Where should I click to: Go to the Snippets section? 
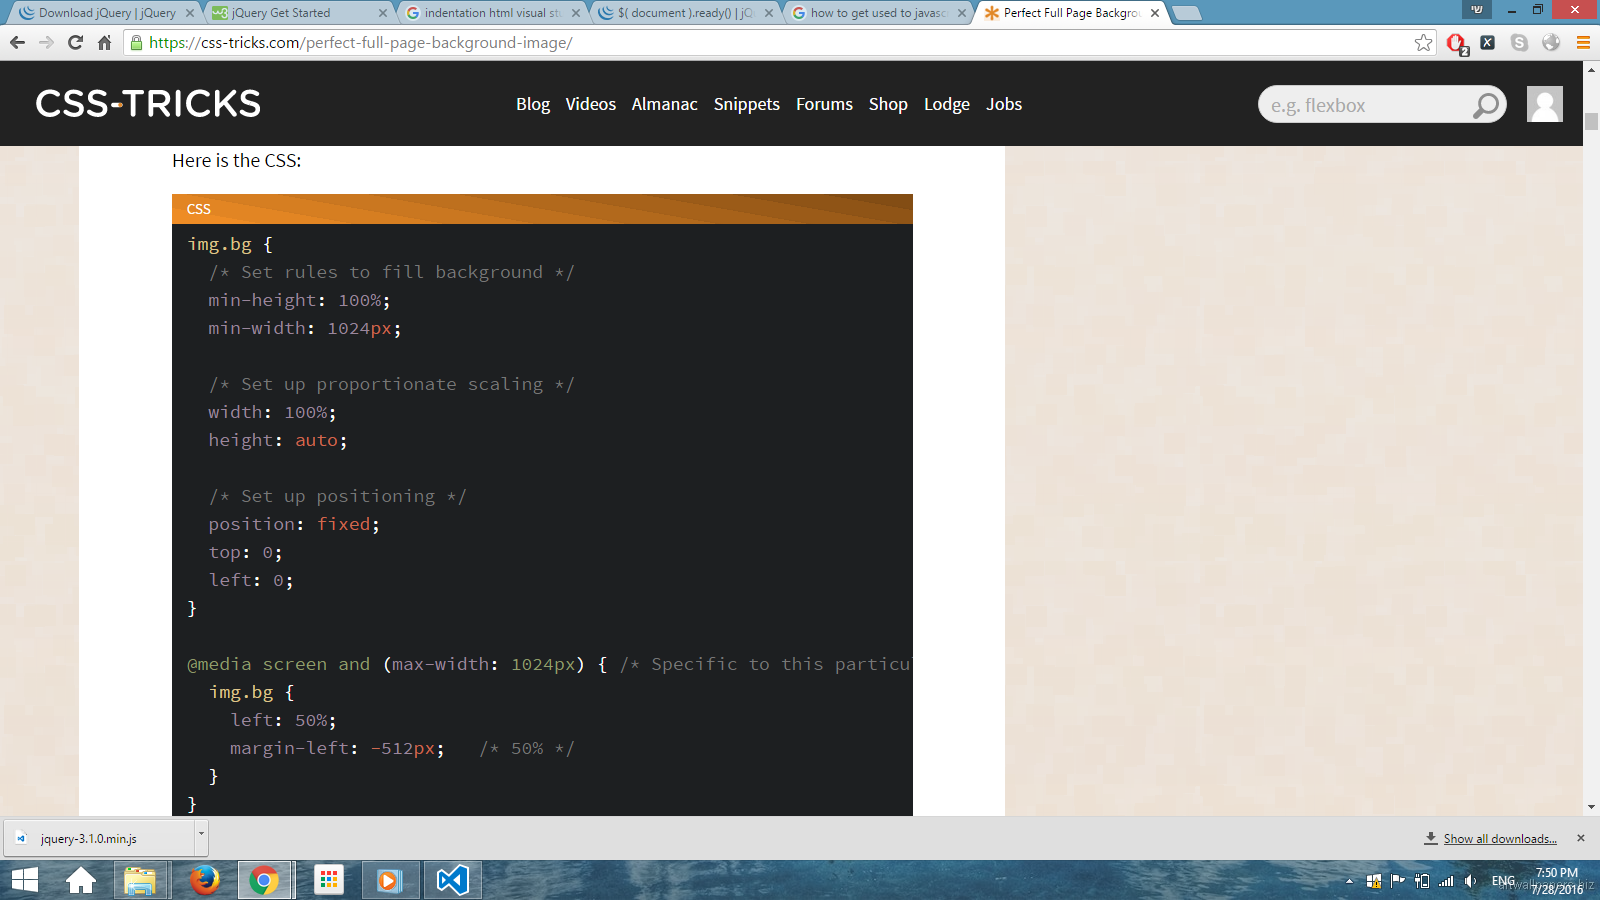(x=746, y=104)
